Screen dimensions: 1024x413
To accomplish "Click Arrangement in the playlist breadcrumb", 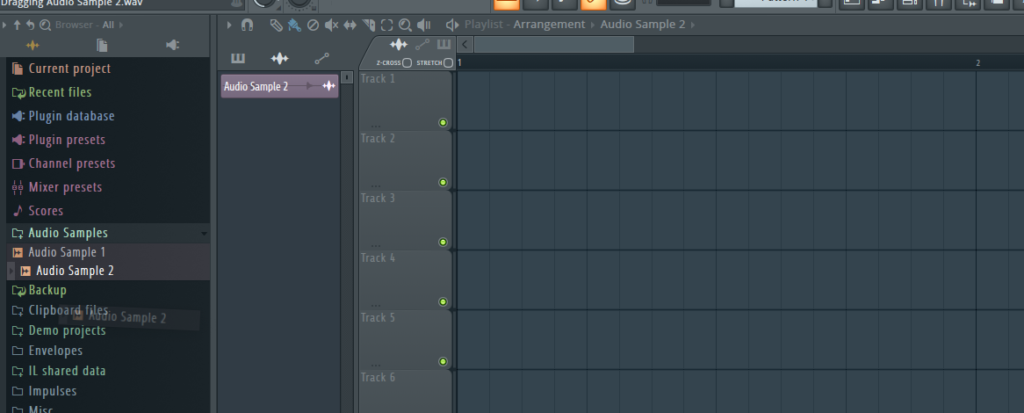I will click(550, 24).
